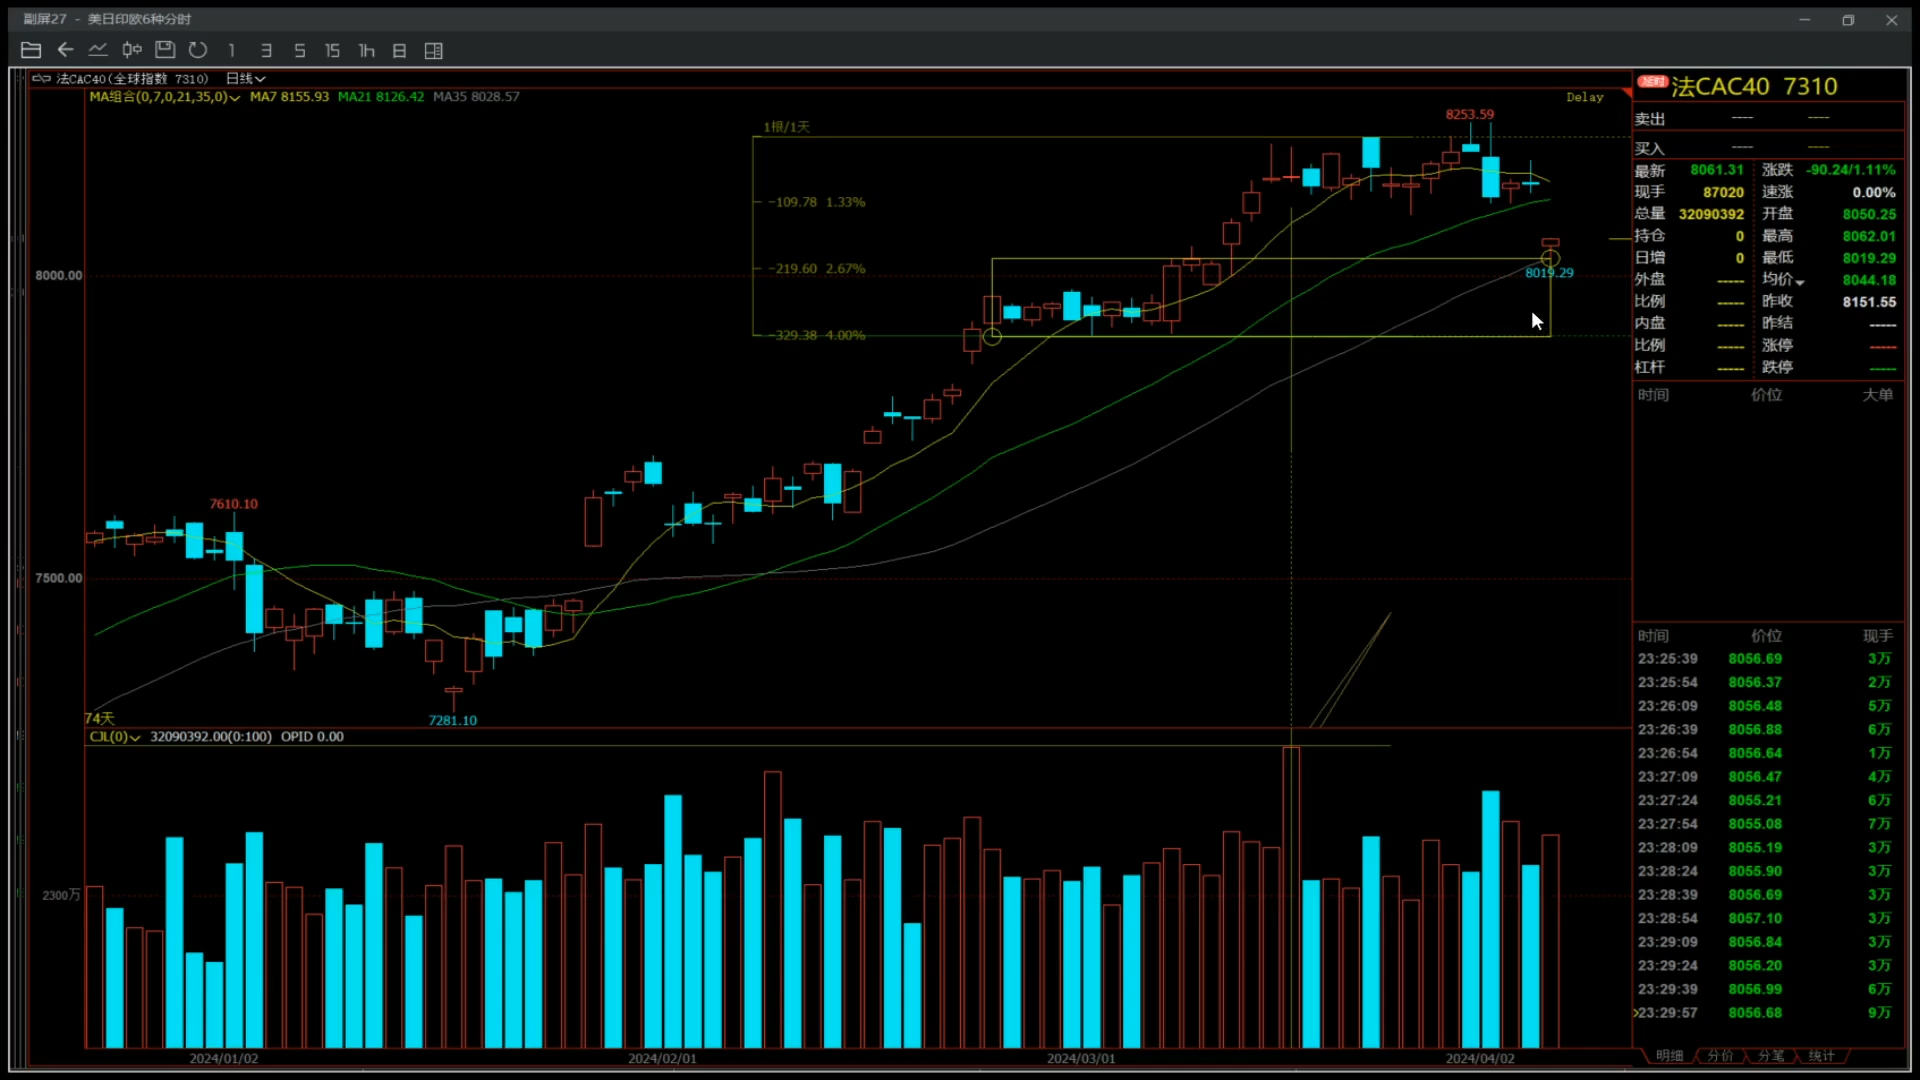Screen dimensions: 1920x1080
Task: Click the 现手 column header in tick list
Action: (1877, 636)
